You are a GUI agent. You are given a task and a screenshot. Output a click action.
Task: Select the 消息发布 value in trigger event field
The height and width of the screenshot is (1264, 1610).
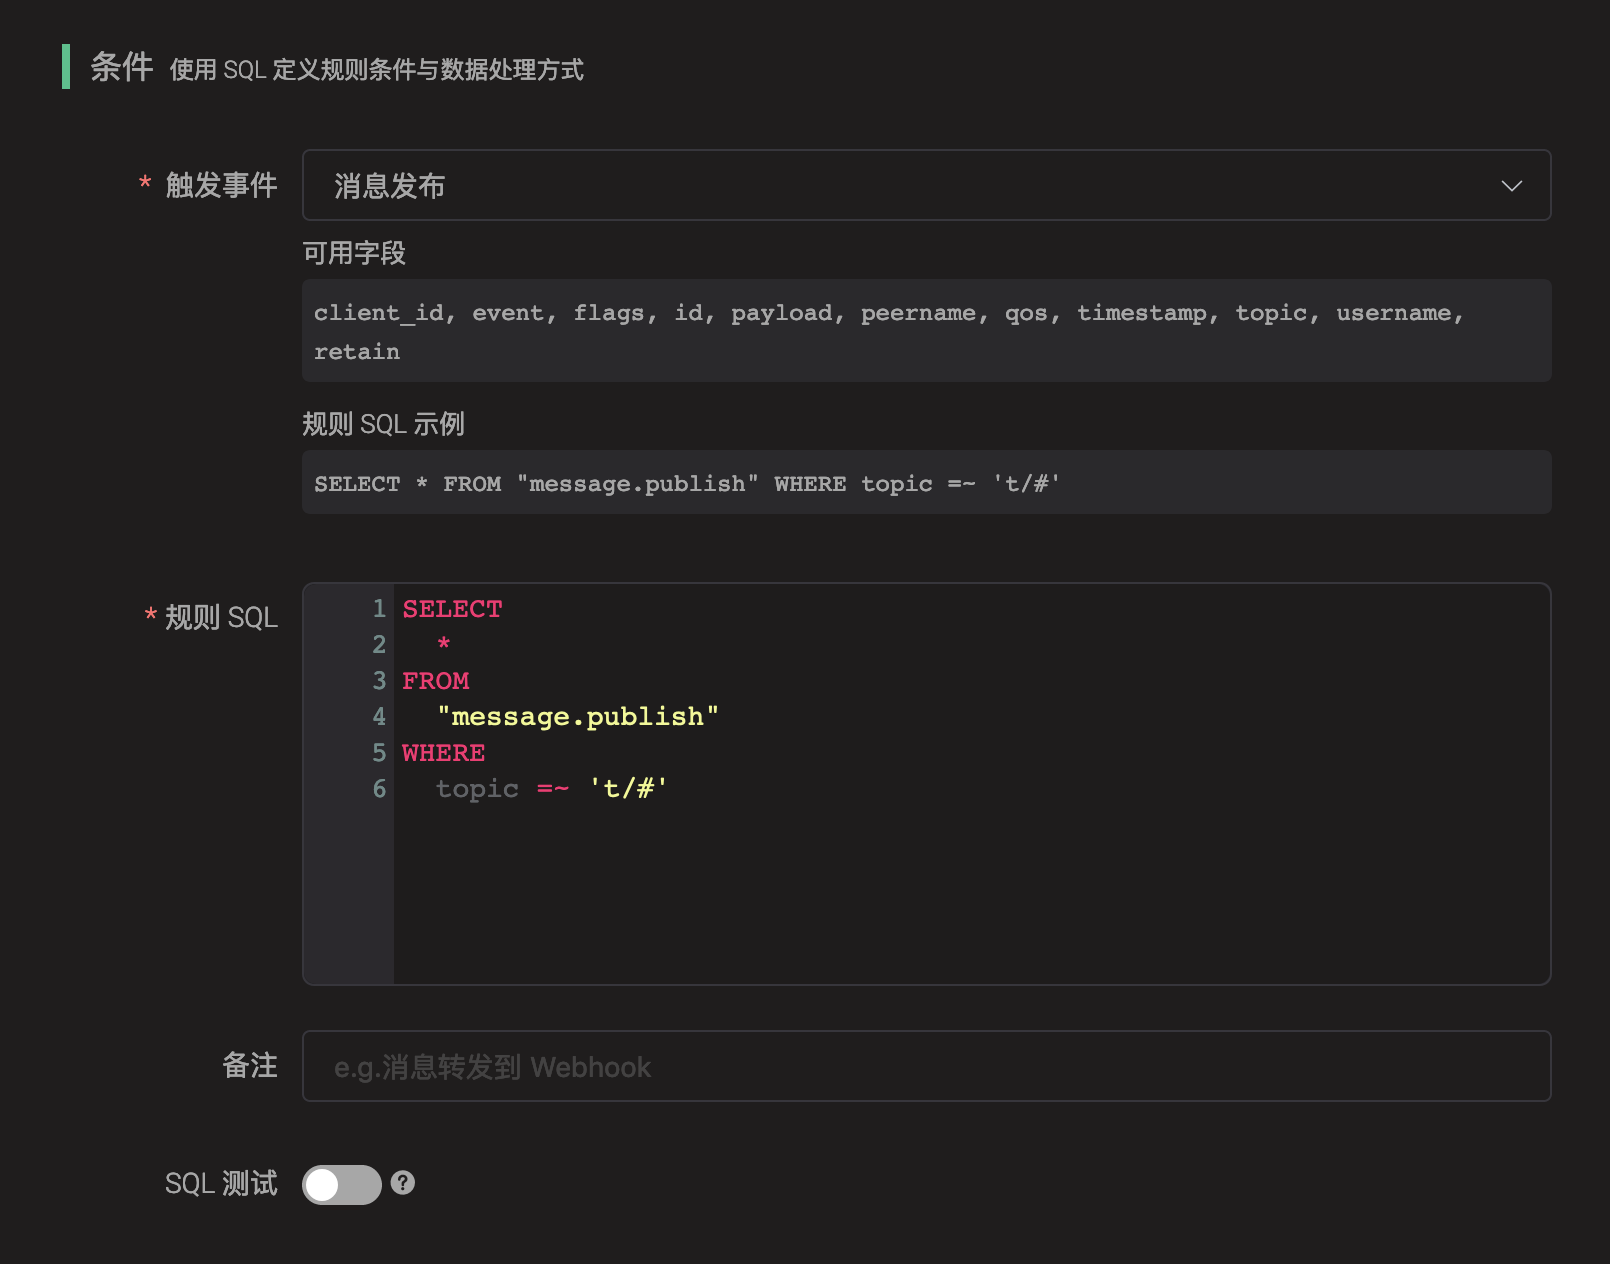tap(390, 186)
